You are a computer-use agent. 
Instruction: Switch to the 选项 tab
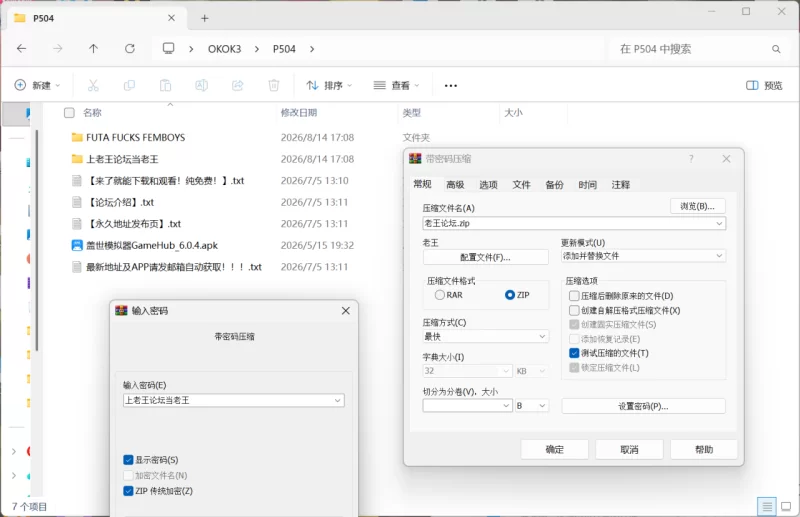pos(488,185)
